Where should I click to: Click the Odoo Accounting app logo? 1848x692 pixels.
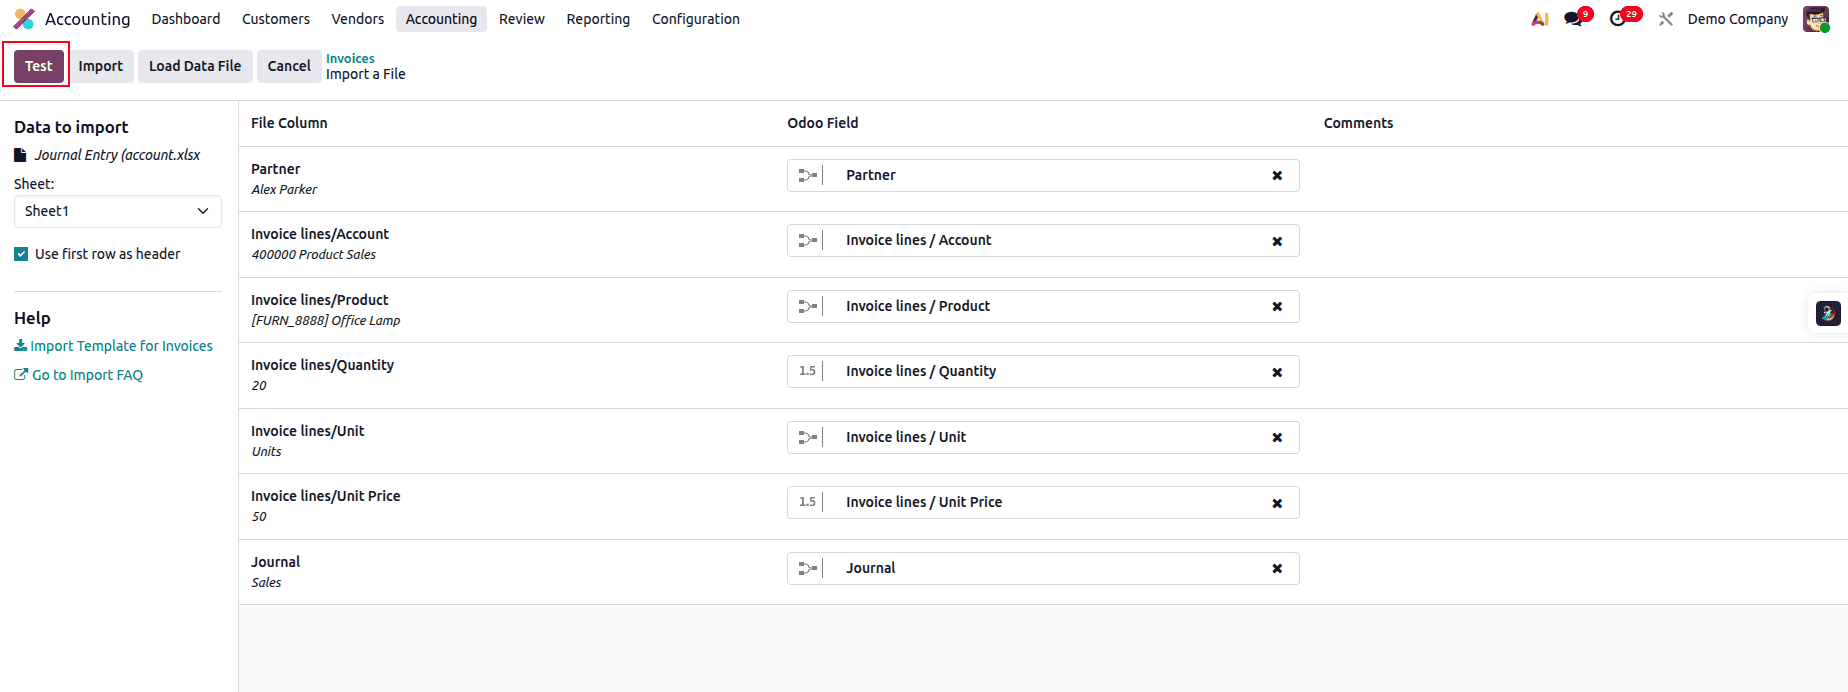(x=24, y=19)
